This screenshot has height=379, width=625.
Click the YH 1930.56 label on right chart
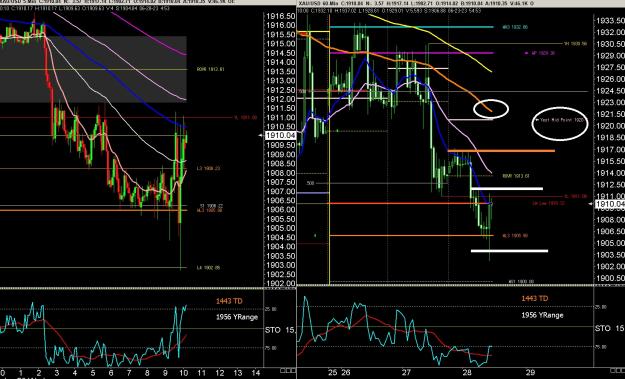click(x=576, y=44)
